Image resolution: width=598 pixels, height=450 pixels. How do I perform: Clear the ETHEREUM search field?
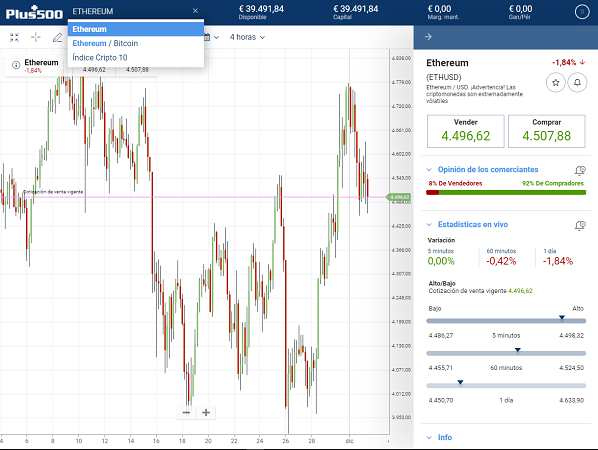pyautogui.click(x=195, y=11)
